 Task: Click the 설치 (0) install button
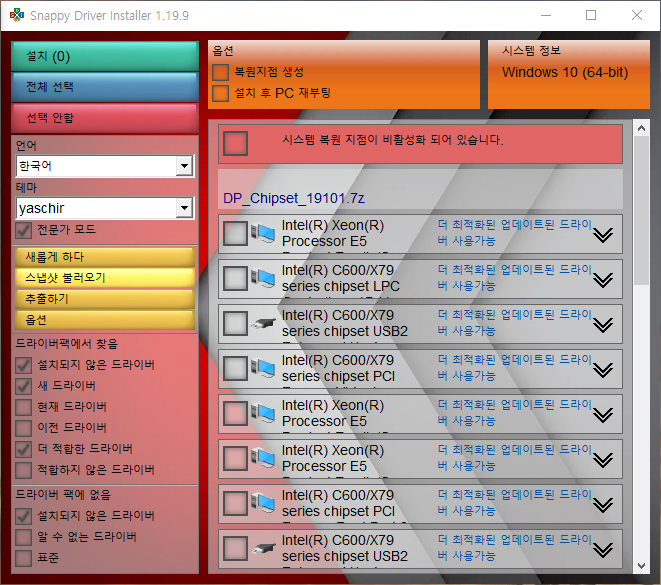pos(105,56)
